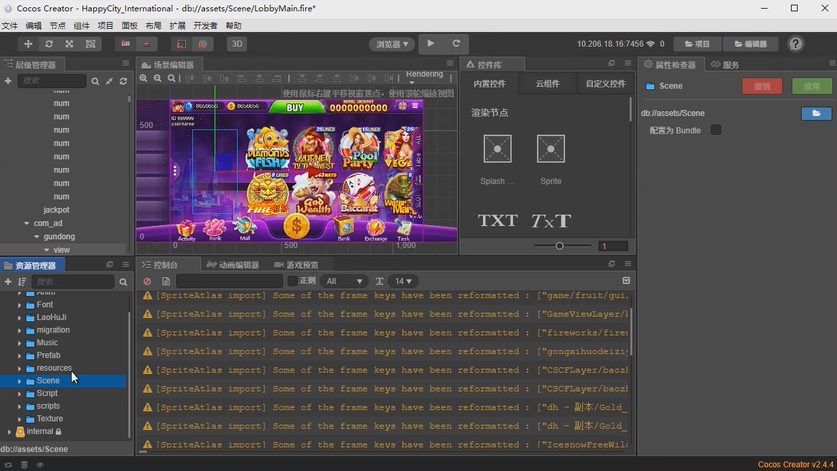Open the console font size 14 dropdown

pyautogui.click(x=404, y=281)
